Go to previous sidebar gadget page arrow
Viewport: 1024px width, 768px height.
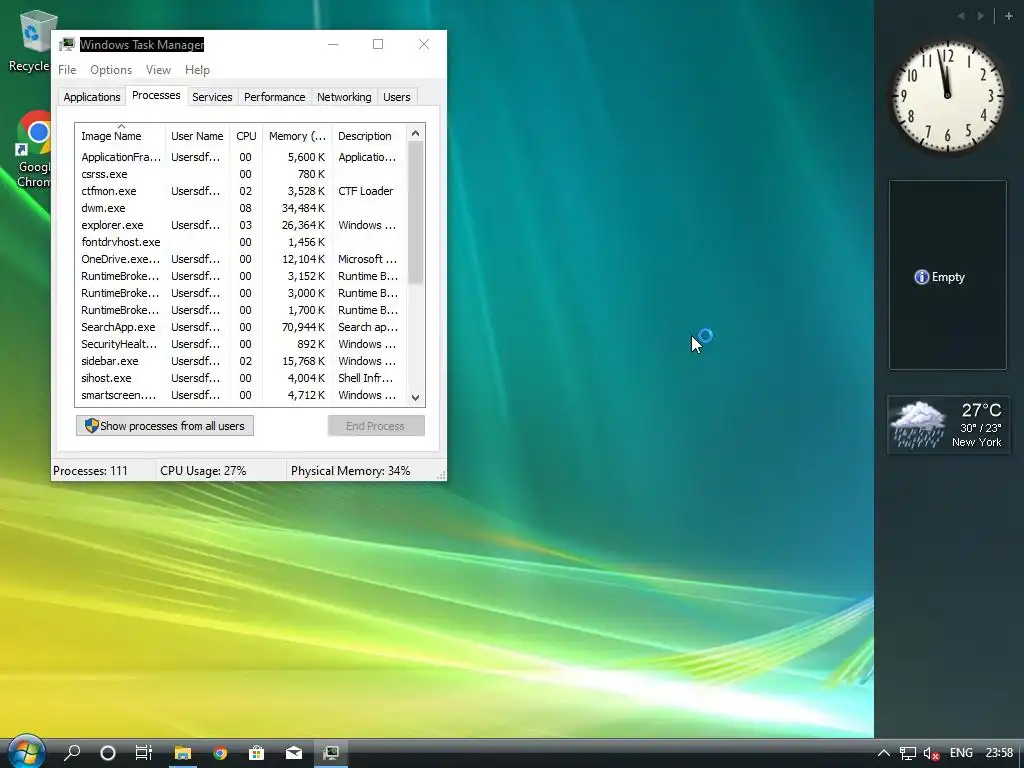pyautogui.click(x=961, y=16)
